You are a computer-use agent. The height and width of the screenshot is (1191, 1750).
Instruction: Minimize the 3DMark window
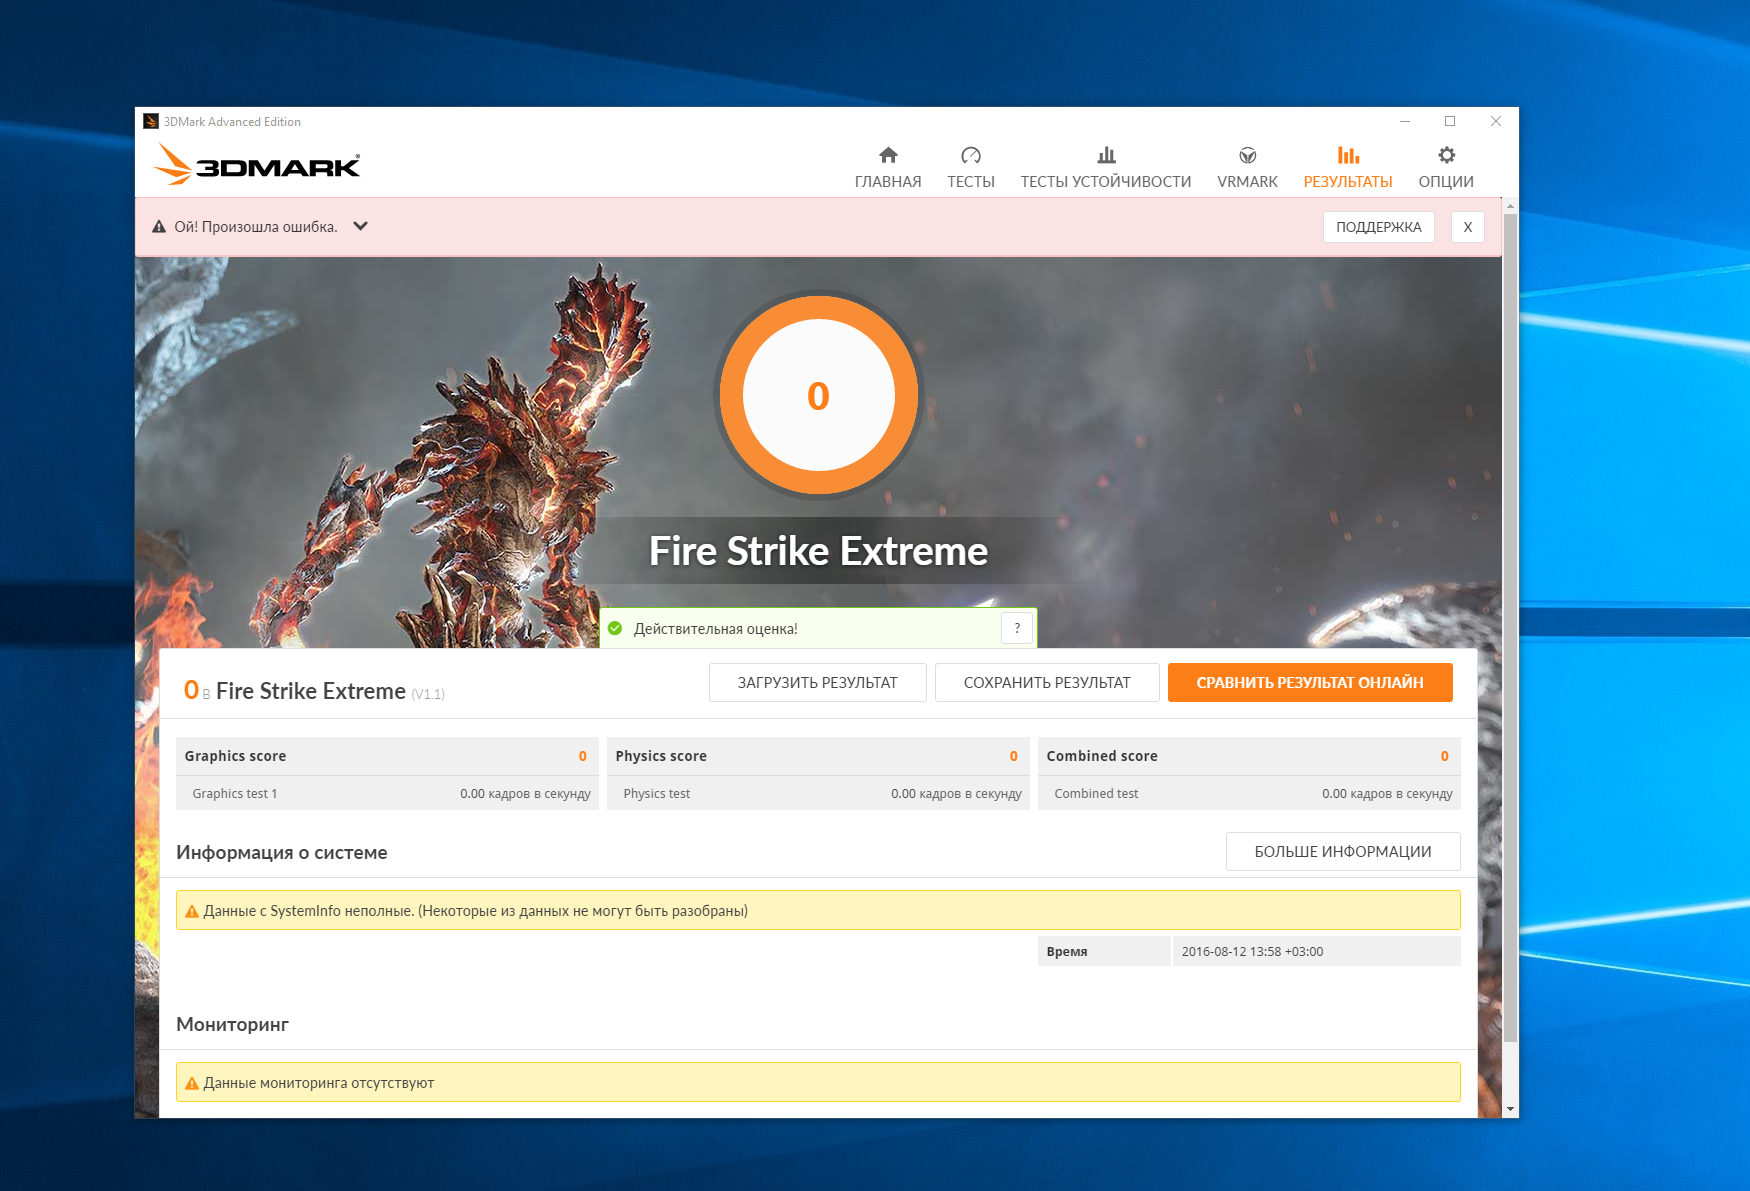1405,121
